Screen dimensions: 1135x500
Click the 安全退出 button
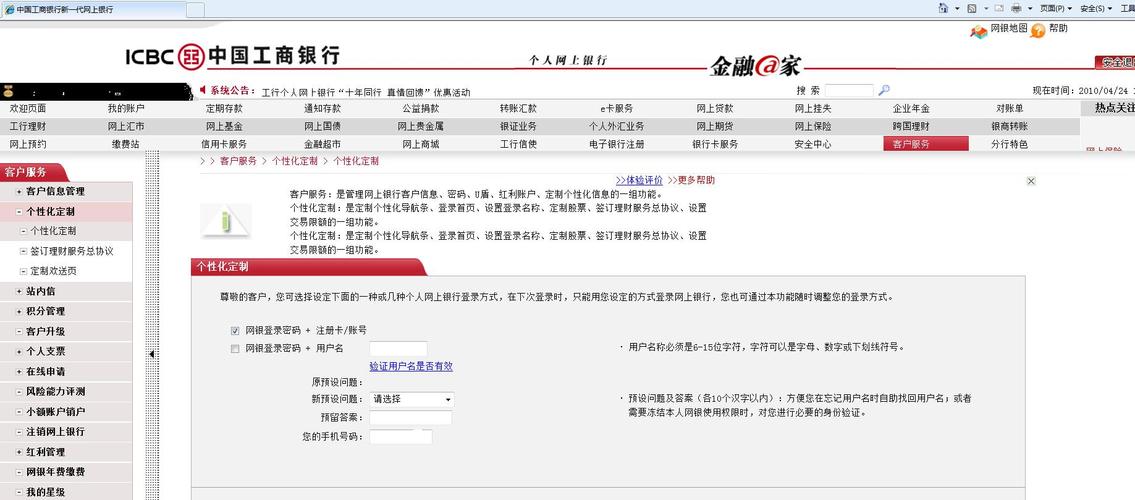[1115, 63]
